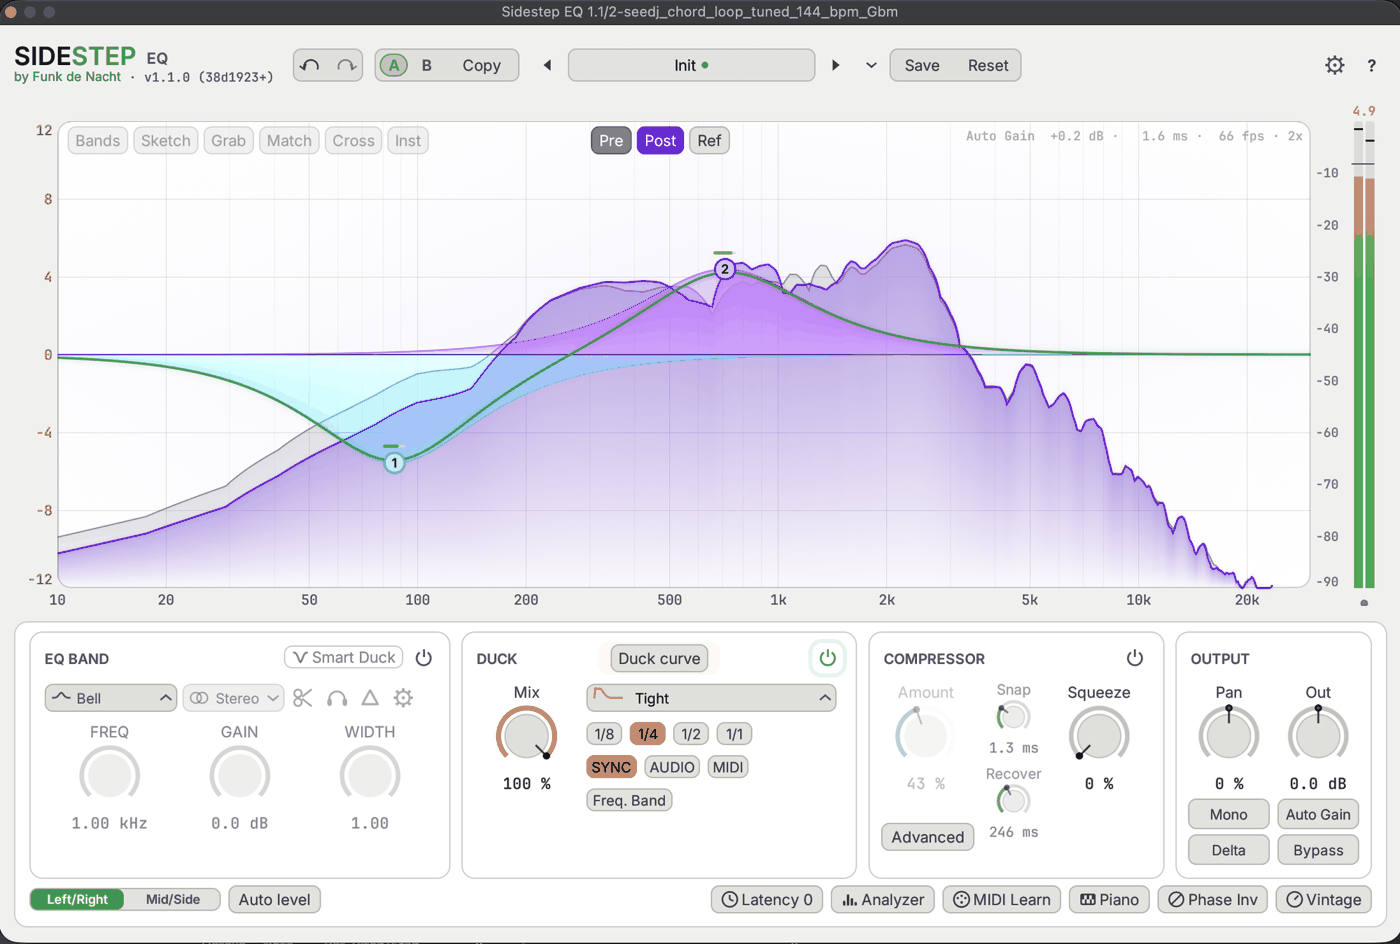Viewport: 1400px width, 944px height.
Task: Click the redo arrow icon
Action: [x=346, y=65]
